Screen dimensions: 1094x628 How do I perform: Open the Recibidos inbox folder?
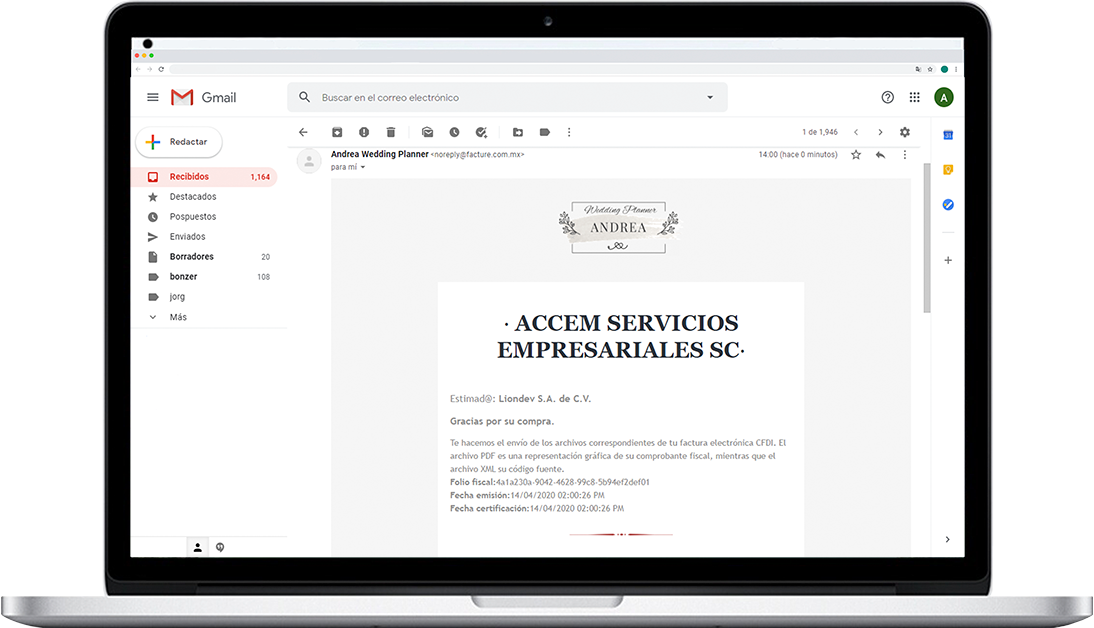189,177
